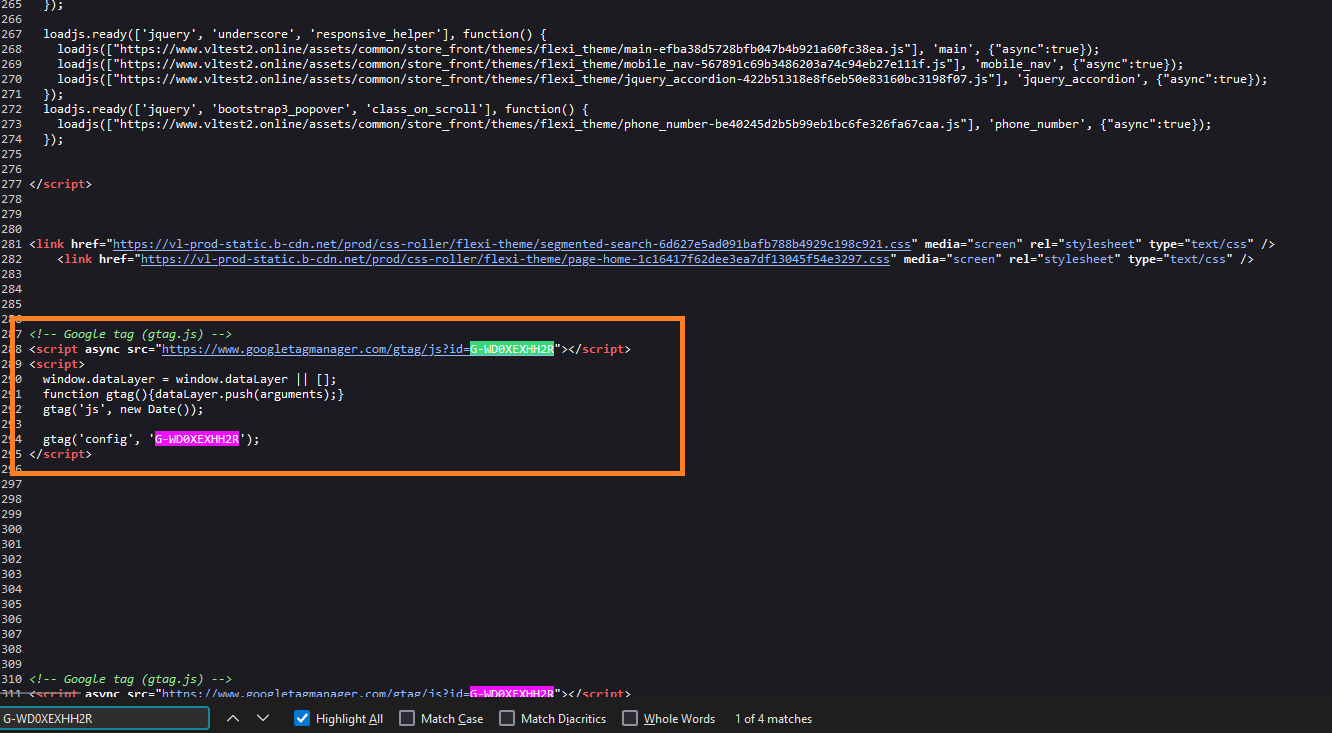Place cursor on the window.dataLayer line
Viewport: 1332px width, 733px height.
coord(190,379)
